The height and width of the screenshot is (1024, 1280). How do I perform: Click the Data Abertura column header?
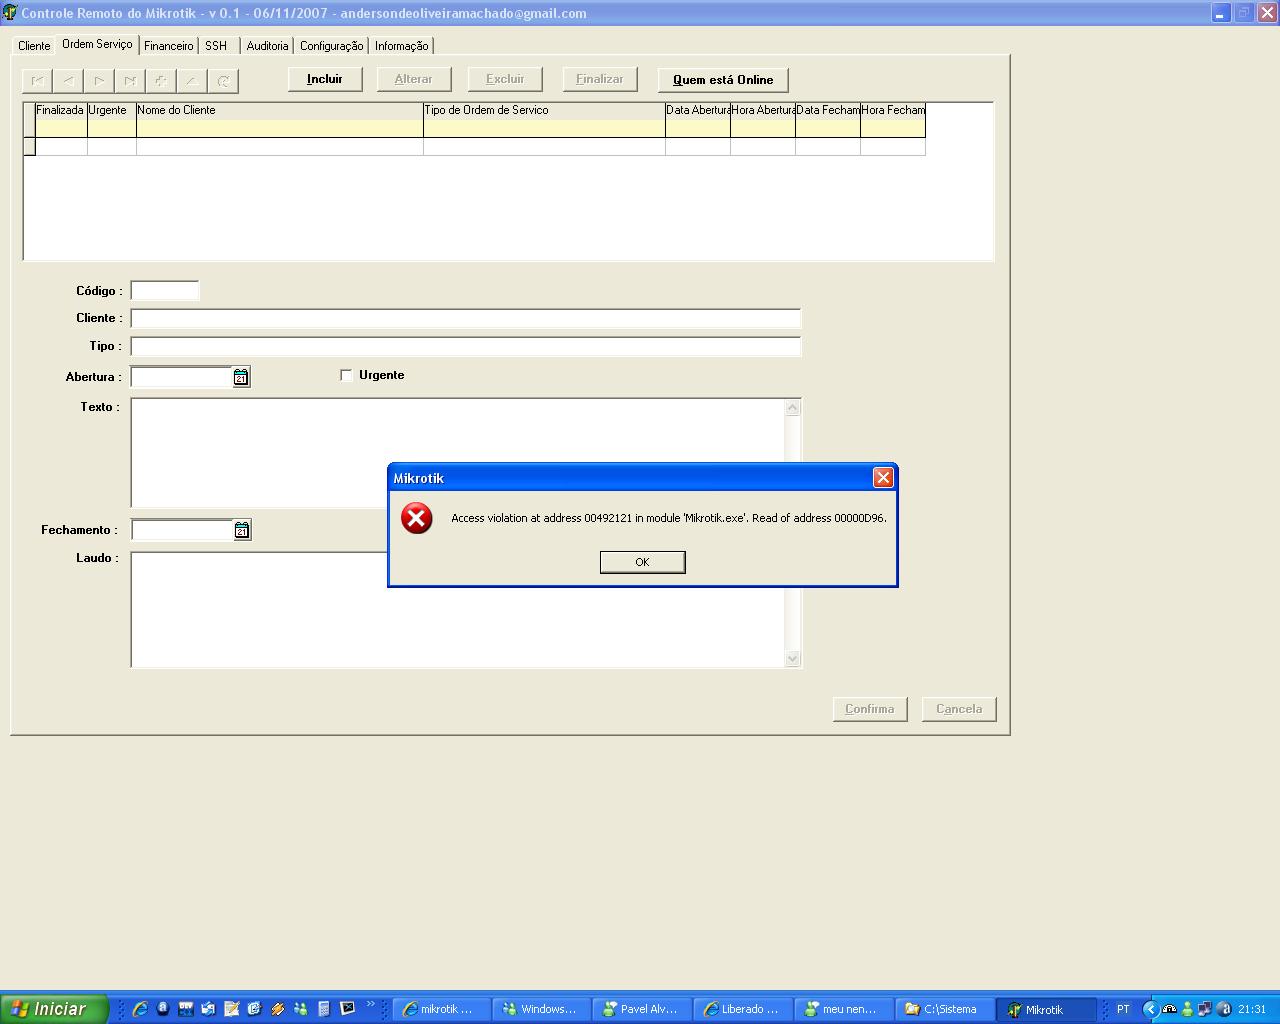tap(698, 110)
